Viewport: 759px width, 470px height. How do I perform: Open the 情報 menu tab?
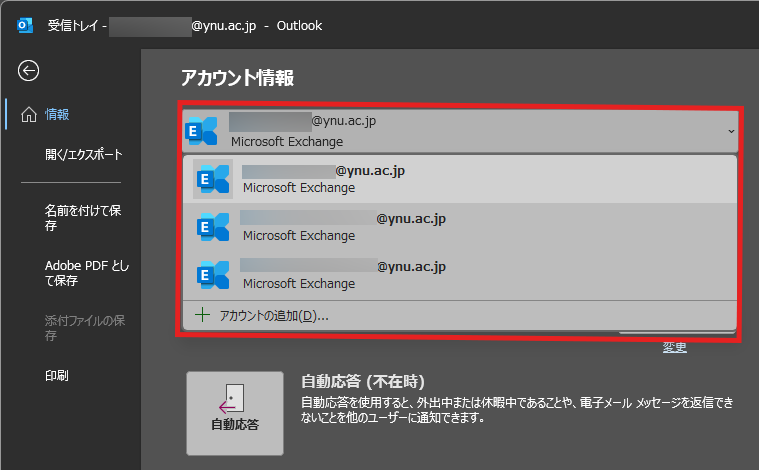coord(57,115)
